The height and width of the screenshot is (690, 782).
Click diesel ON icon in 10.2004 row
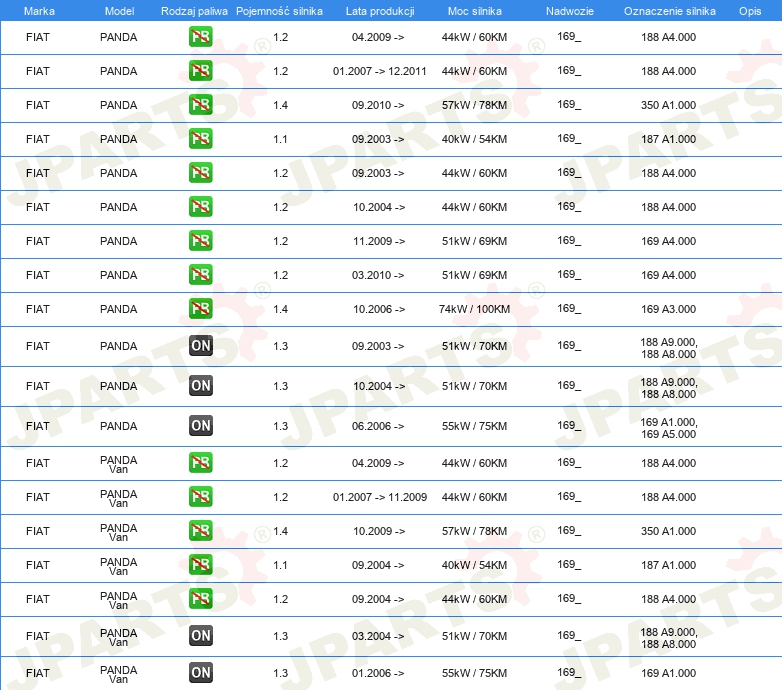[x=201, y=385]
